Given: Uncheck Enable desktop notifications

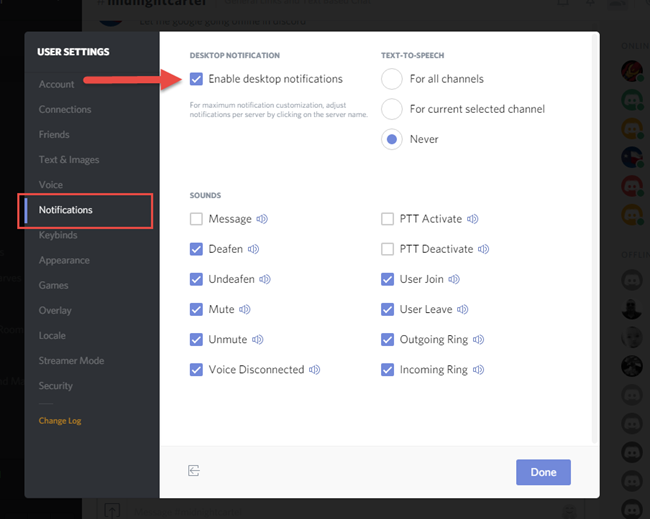Looking at the screenshot, I should click(196, 79).
